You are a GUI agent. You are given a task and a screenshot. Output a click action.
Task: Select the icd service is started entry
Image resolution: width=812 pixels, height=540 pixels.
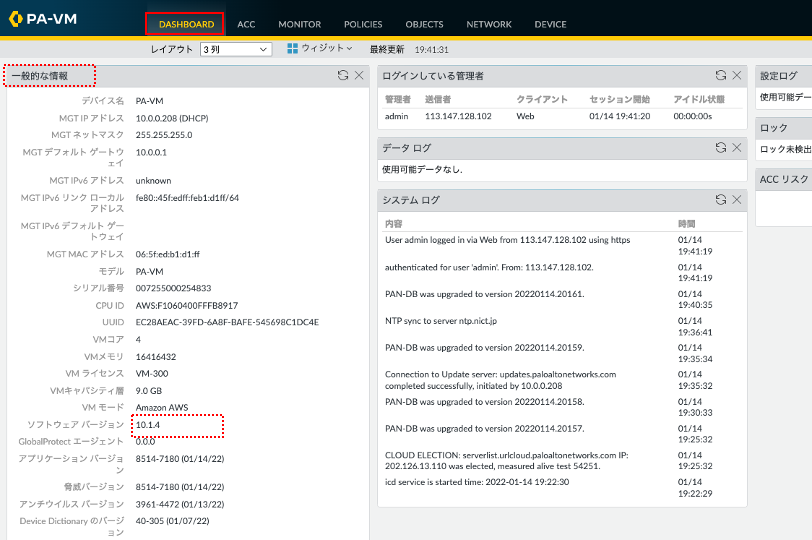click(x=562, y=488)
